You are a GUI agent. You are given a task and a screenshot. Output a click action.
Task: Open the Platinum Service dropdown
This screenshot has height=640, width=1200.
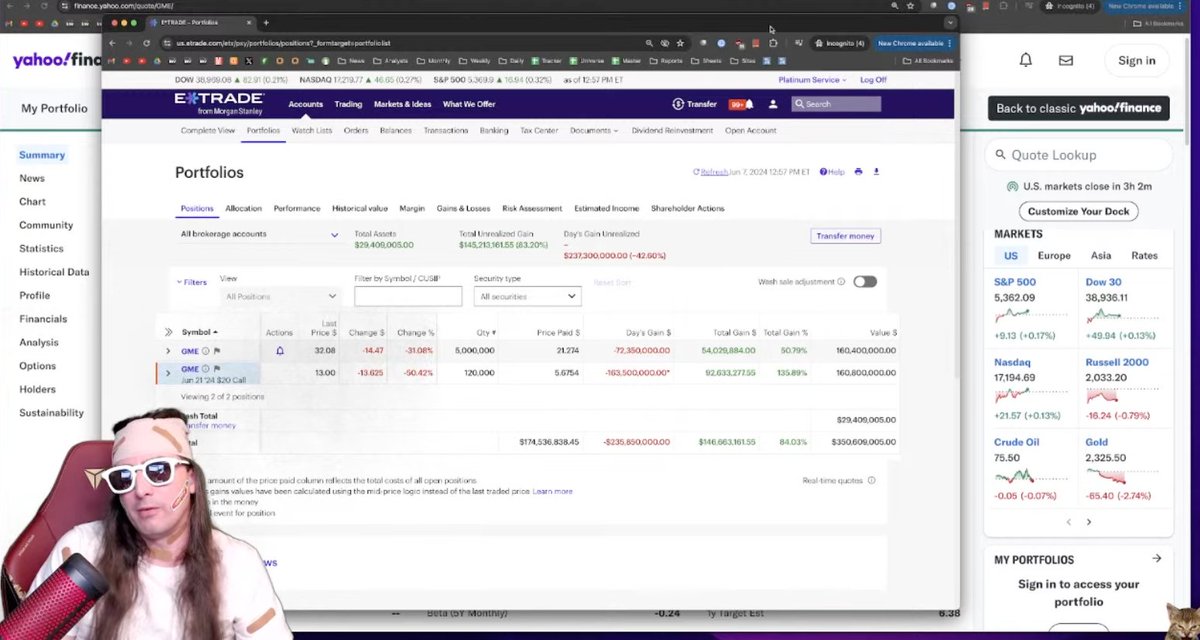tap(813, 80)
